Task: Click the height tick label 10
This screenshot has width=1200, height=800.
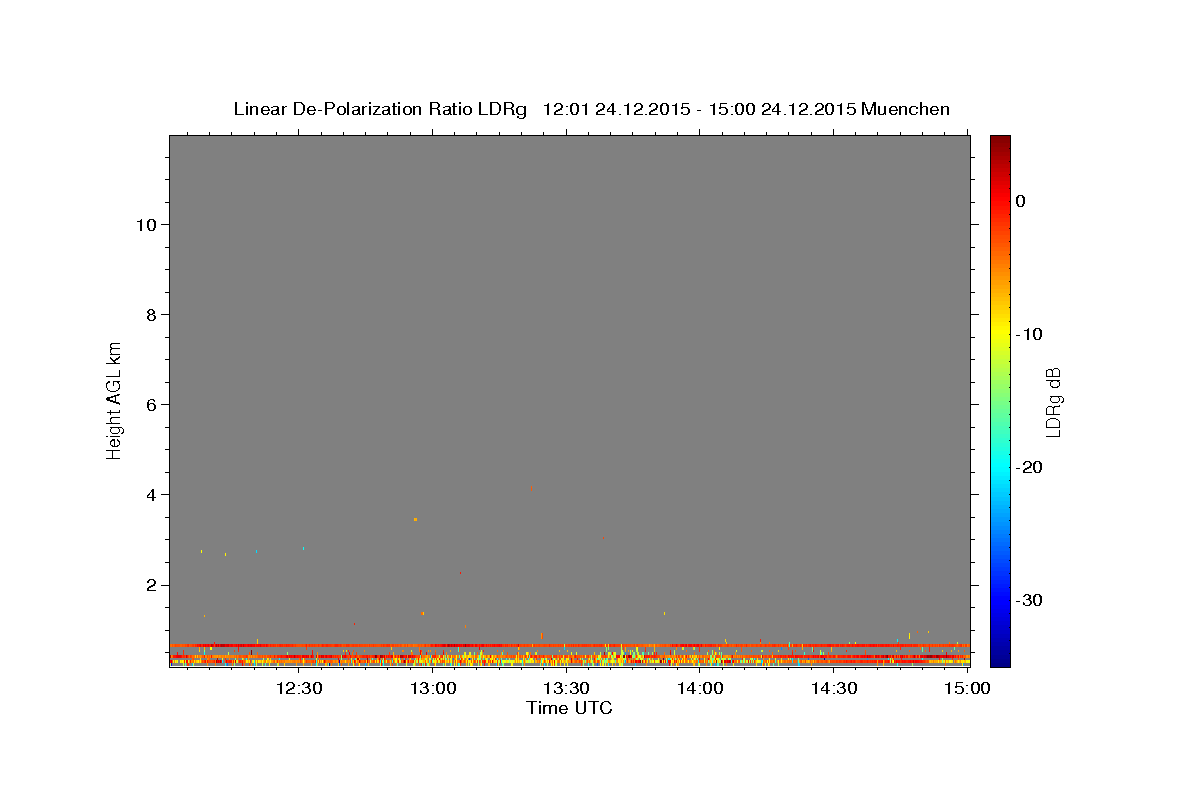Action: click(145, 224)
